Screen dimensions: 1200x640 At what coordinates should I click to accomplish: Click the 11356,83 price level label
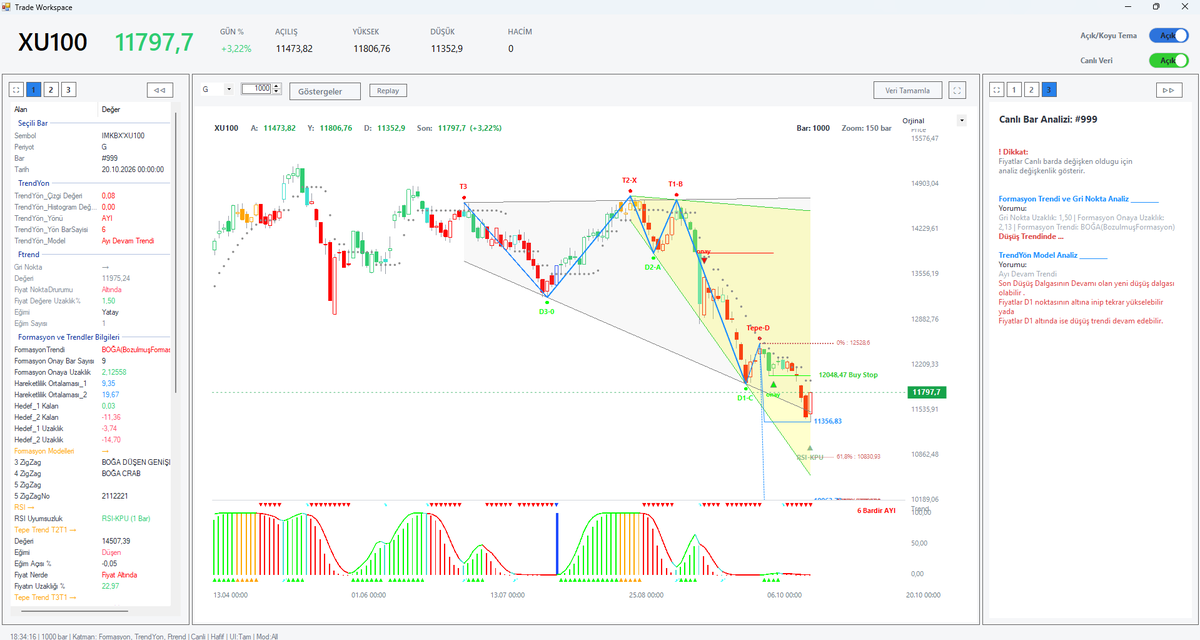point(827,421)
